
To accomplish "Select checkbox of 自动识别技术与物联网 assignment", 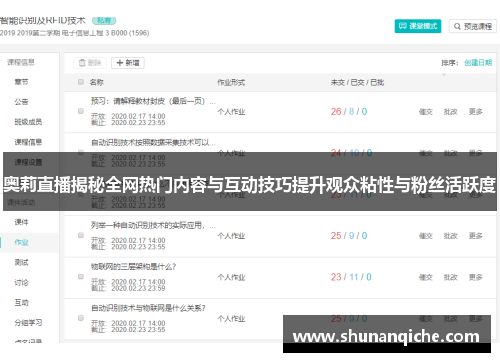I will 81,318.
